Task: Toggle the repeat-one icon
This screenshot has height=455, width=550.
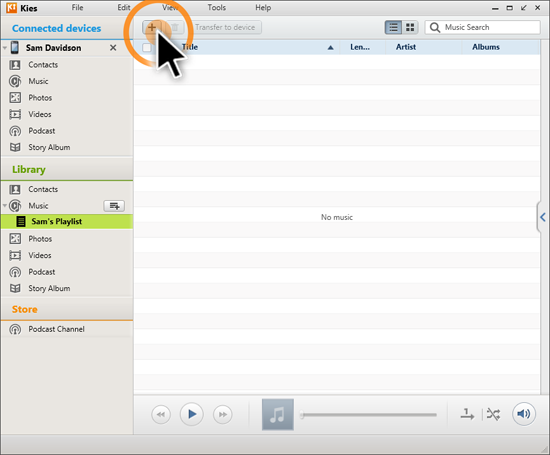Action: (467, 414)
